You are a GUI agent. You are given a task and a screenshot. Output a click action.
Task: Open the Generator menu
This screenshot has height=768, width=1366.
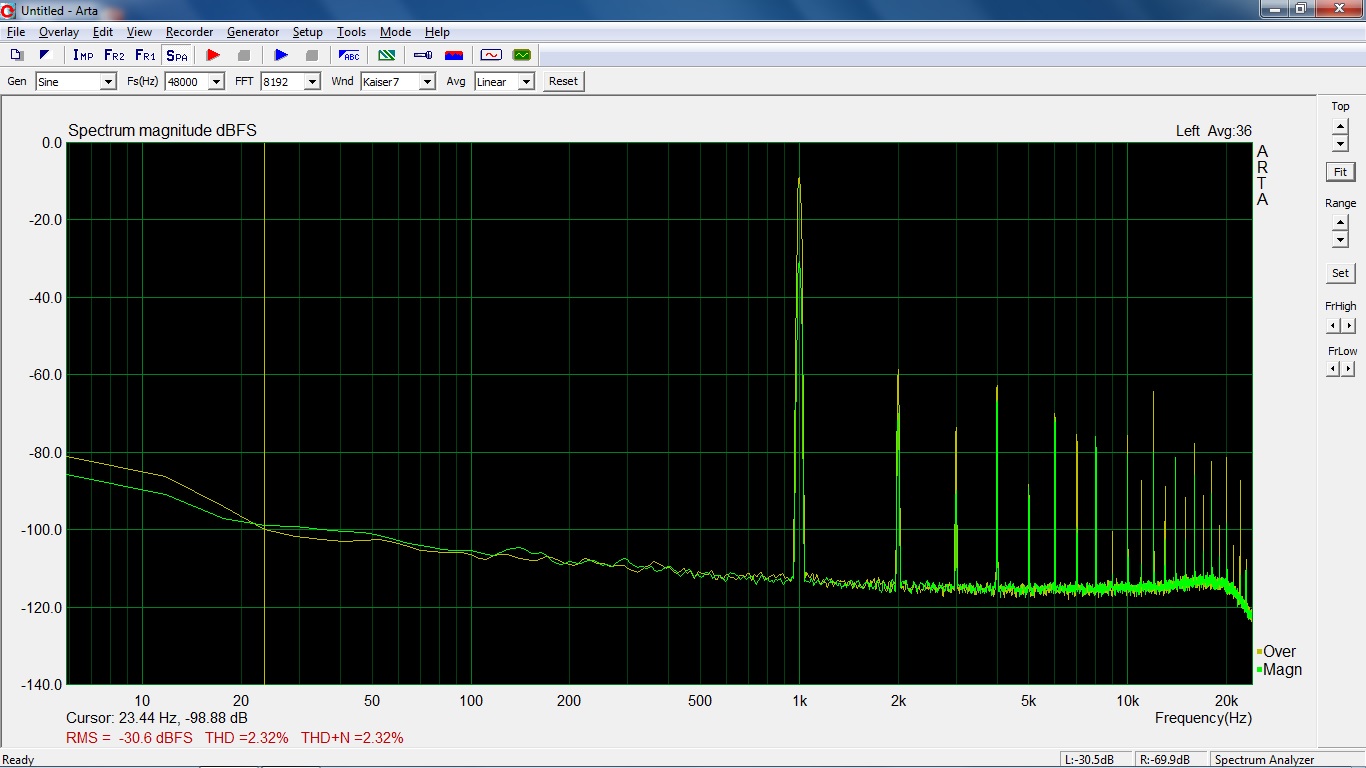(x=253, y=32)
